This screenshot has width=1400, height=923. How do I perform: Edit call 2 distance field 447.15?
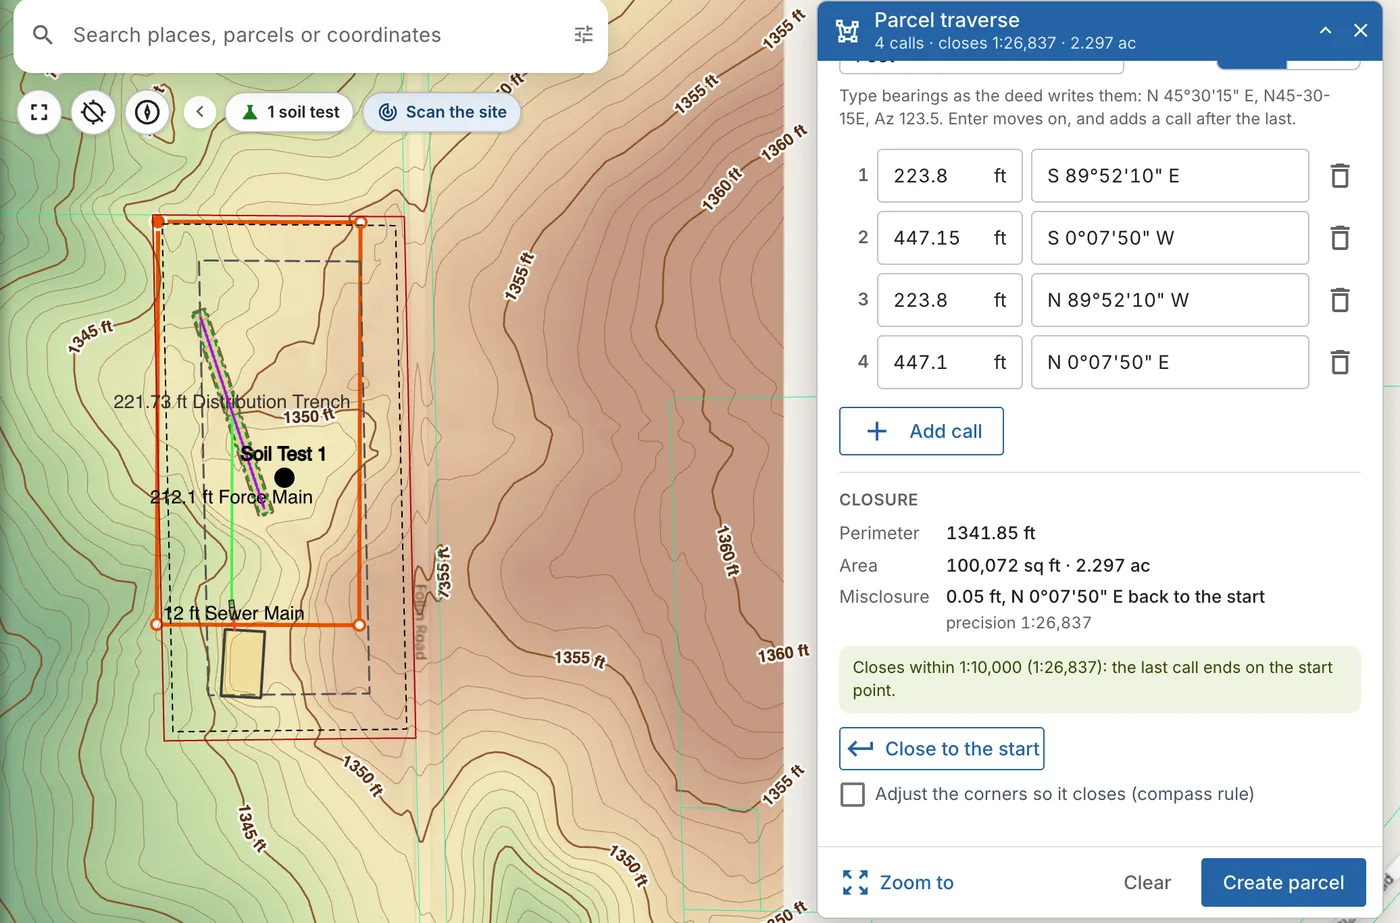[949, 238]
